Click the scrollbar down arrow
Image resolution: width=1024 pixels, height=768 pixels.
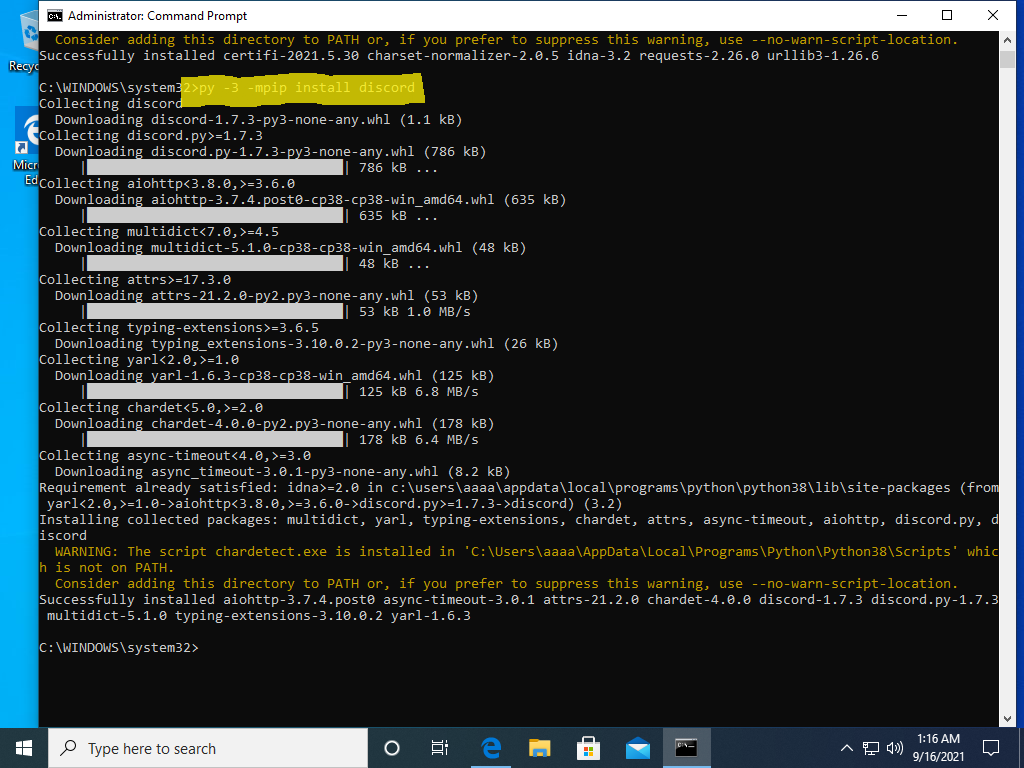pos(1006,718)
